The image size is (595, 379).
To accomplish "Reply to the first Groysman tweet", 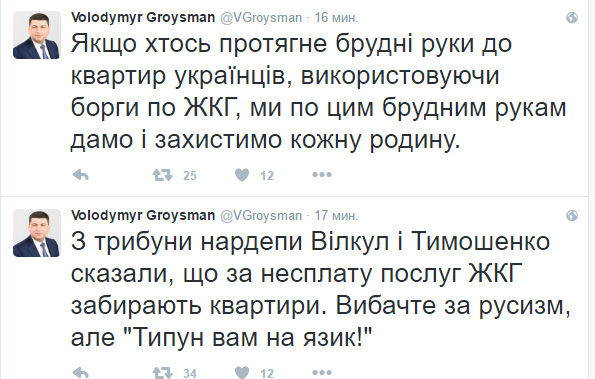I will [x=80, y=175].
